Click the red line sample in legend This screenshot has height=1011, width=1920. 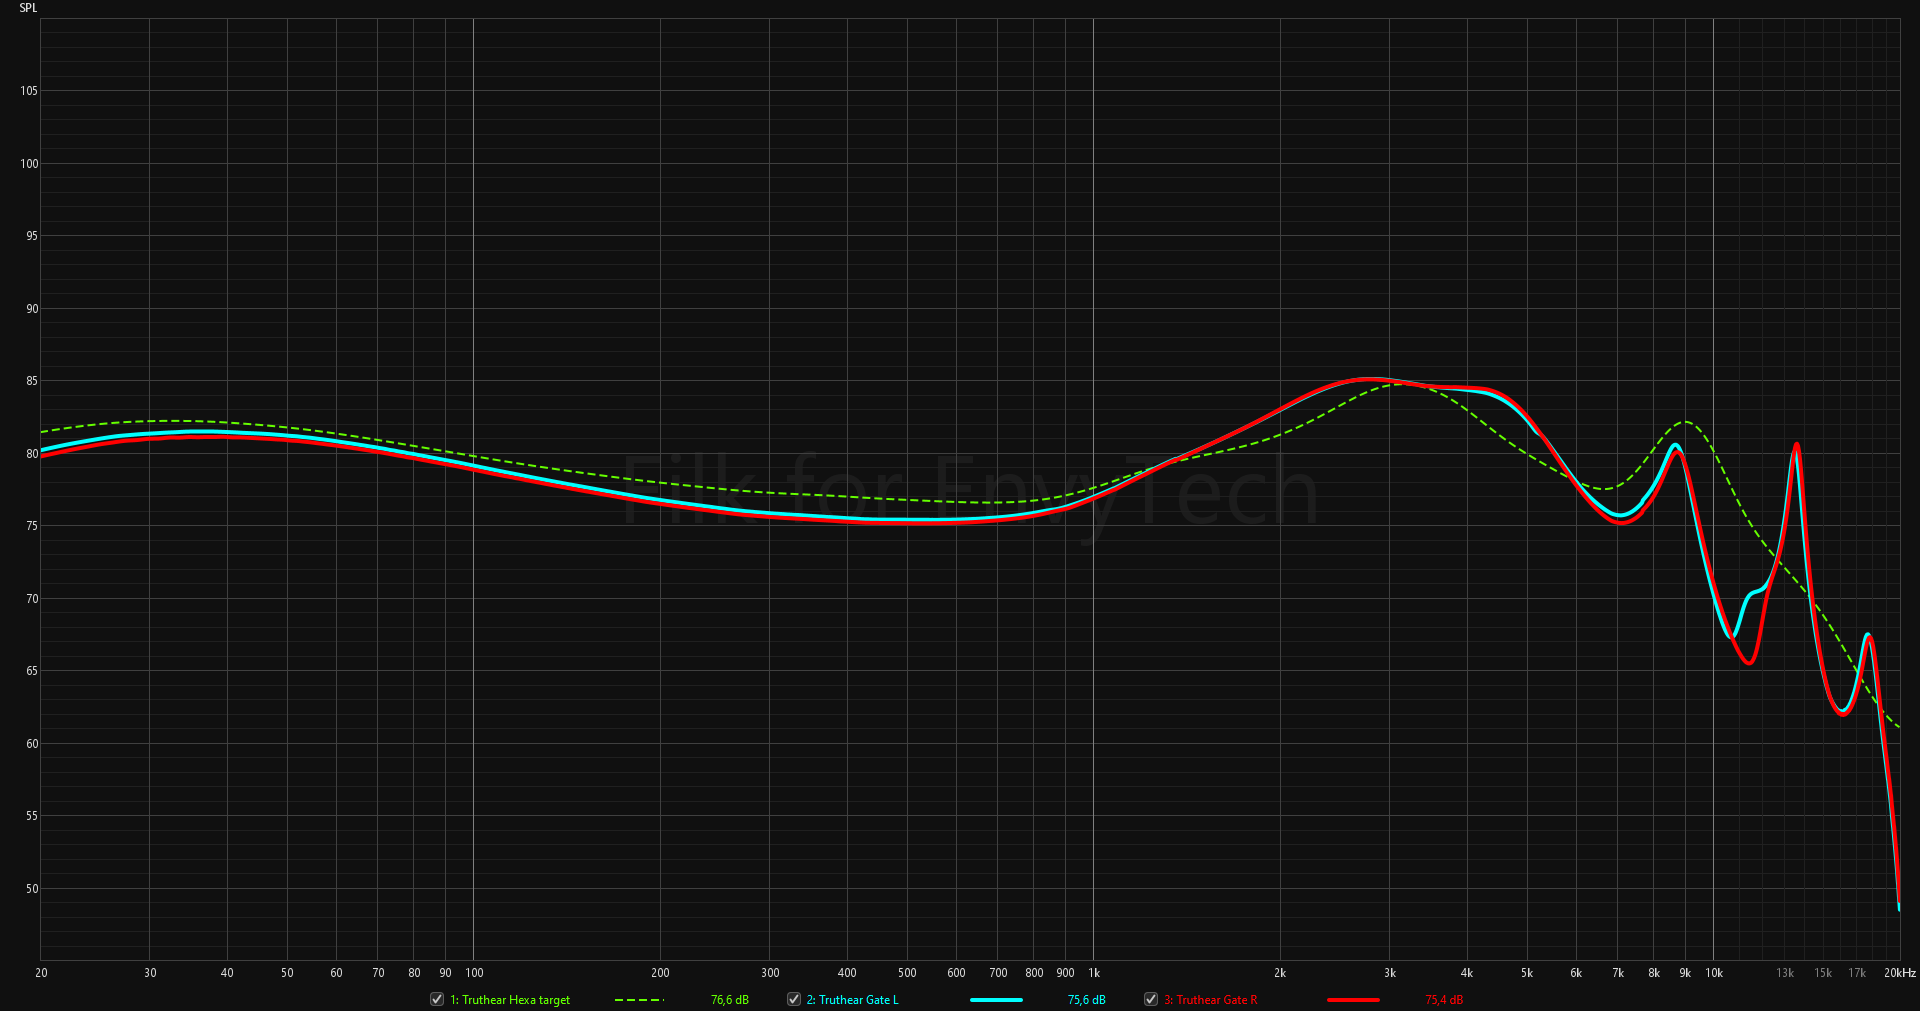pos(1353,1000)
